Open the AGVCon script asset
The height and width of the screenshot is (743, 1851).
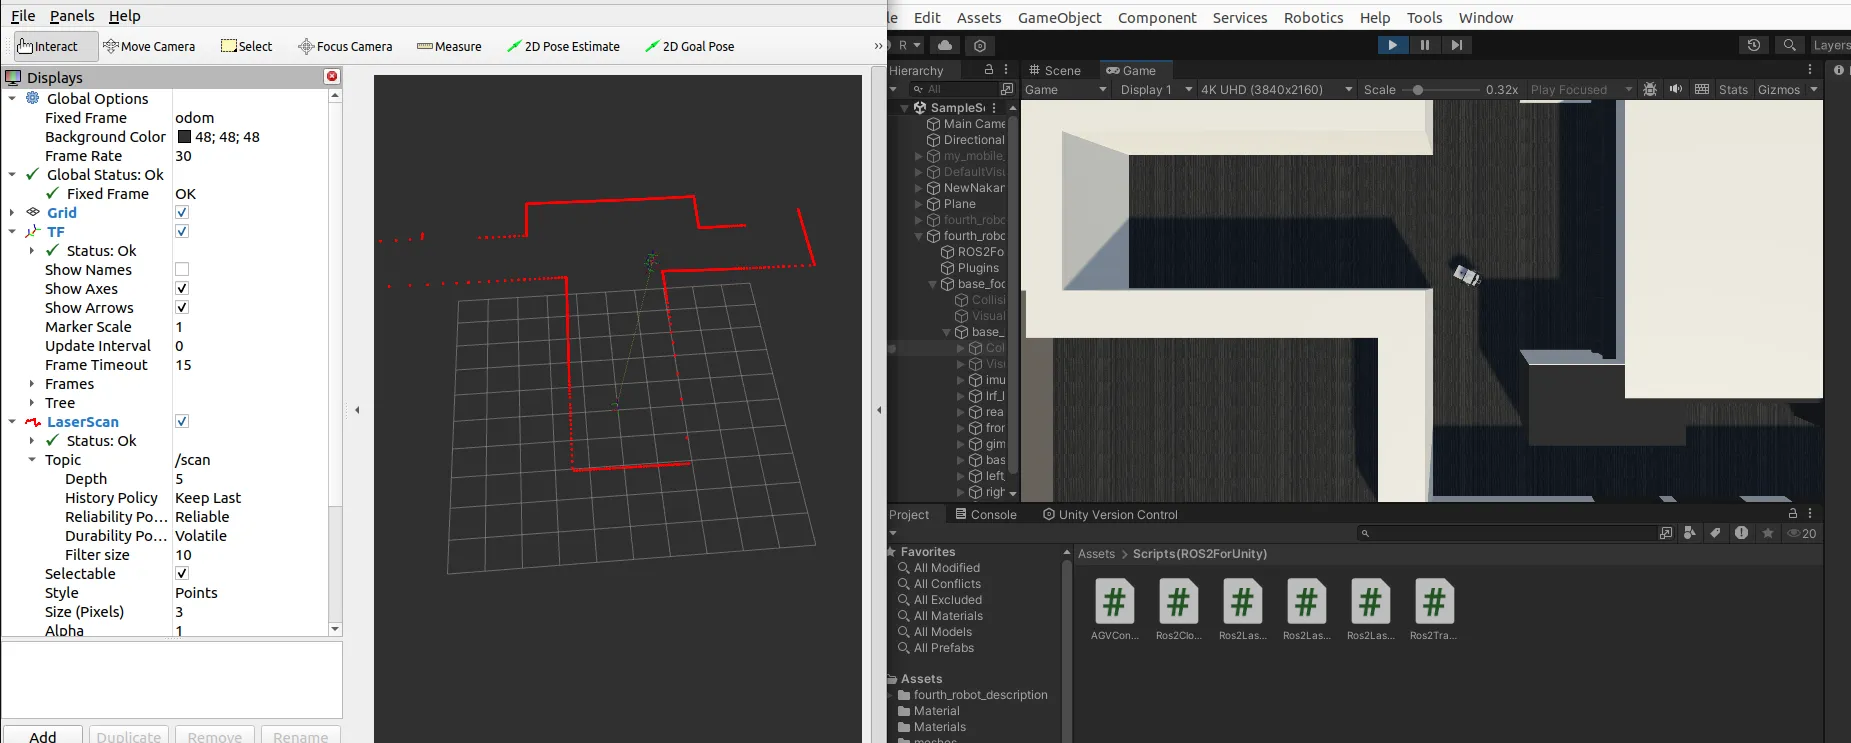coord(1114,603)
